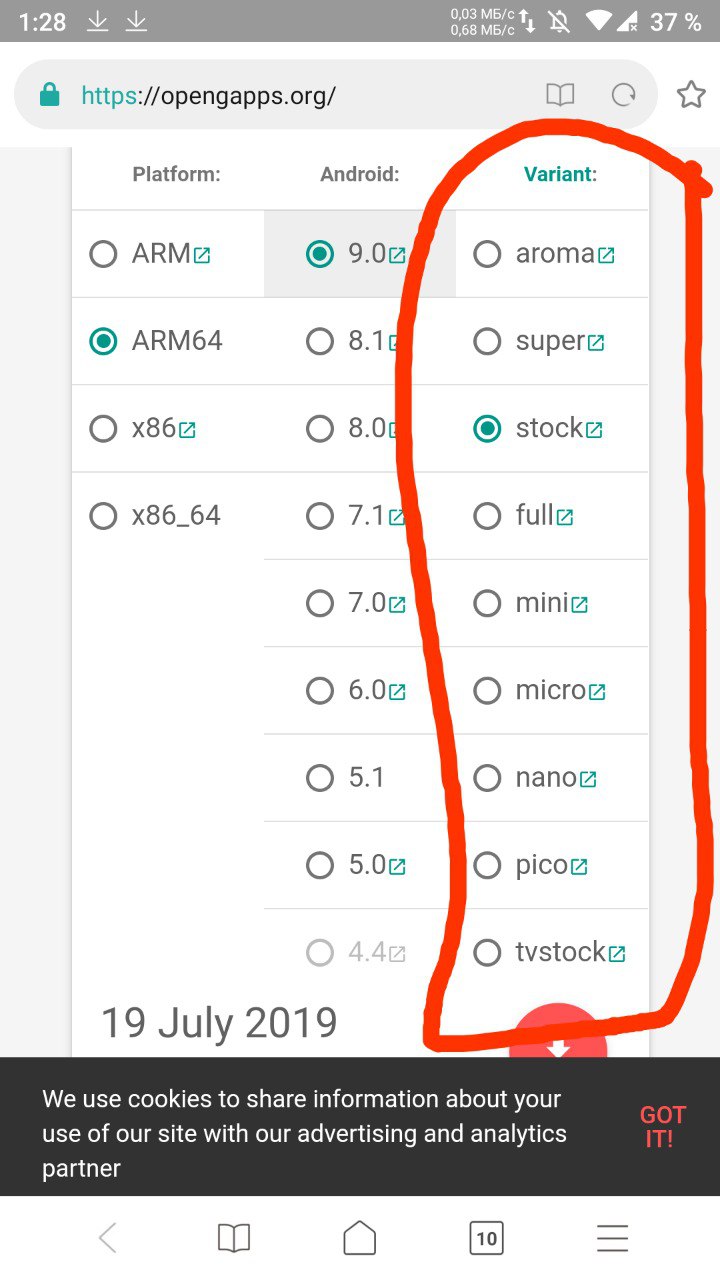Open external link icon beside ARM

point(201,256)
